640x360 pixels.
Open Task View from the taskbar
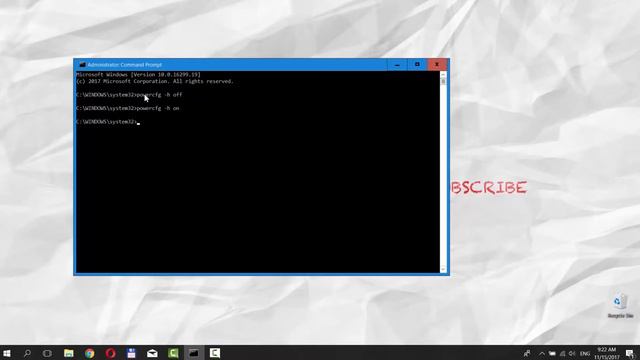click(x=47, y=353)
